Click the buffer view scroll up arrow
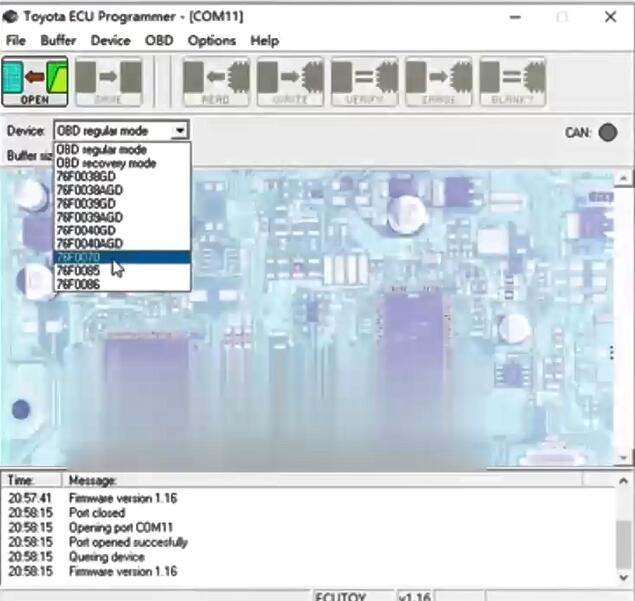Screen dimensions: 635x601 pos(624,178)
